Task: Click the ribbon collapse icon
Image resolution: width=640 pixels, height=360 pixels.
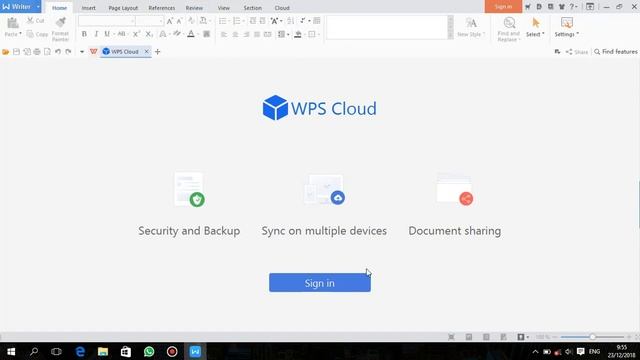Action: click(x=590, y=7)
